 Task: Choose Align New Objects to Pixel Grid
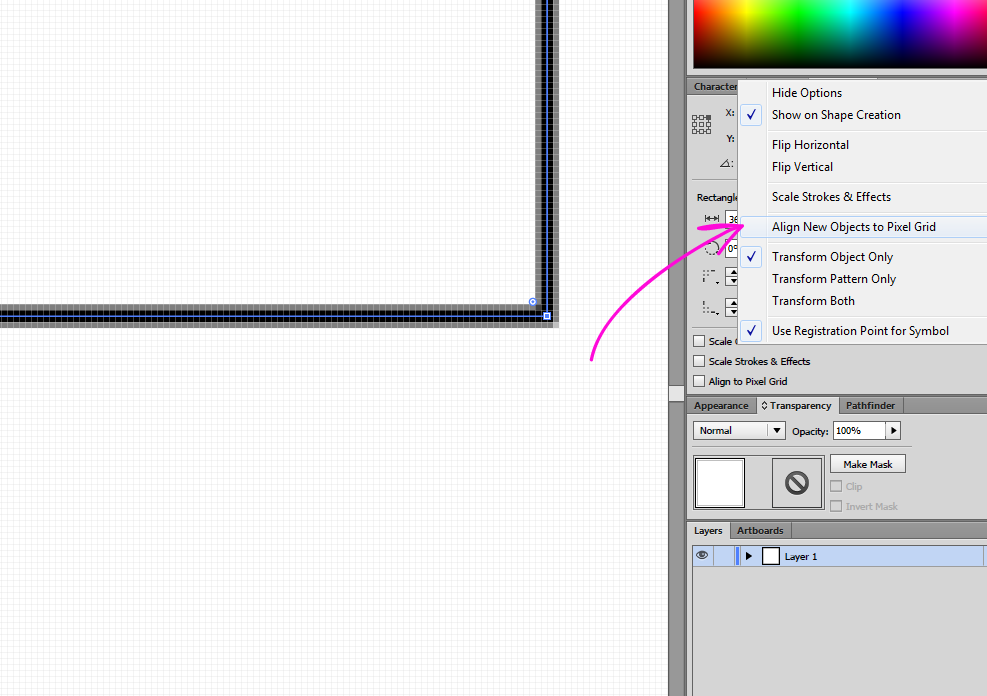(x=862, y=227)
